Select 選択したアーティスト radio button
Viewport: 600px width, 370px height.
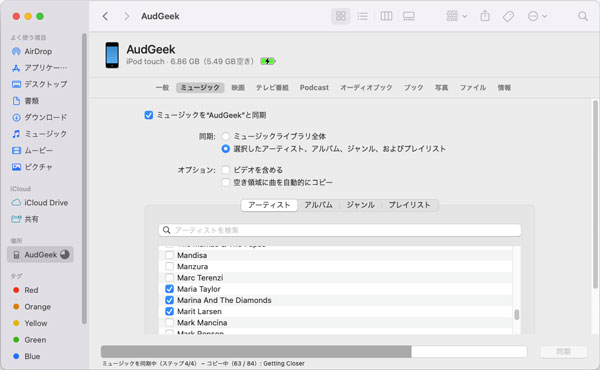tap(226, 148)
